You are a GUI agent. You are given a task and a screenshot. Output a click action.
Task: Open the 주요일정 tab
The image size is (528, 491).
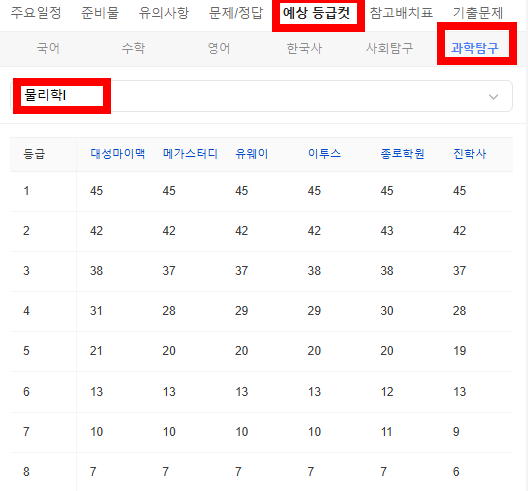pos(36,13)
